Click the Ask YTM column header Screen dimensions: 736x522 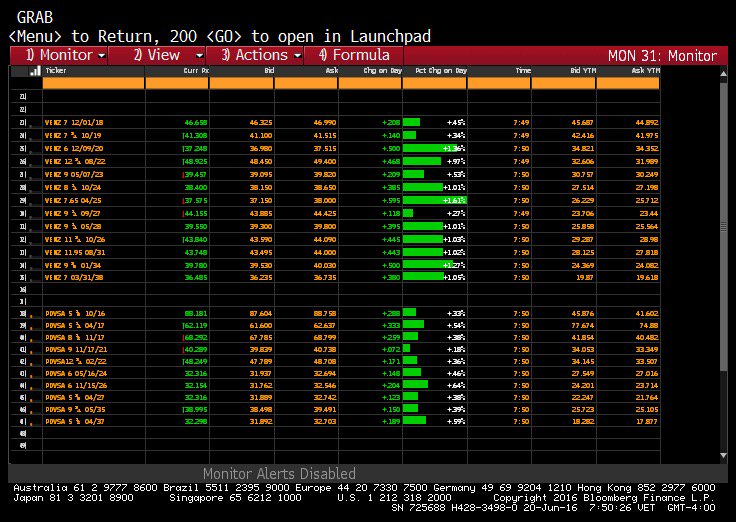(x=645, y=70)
